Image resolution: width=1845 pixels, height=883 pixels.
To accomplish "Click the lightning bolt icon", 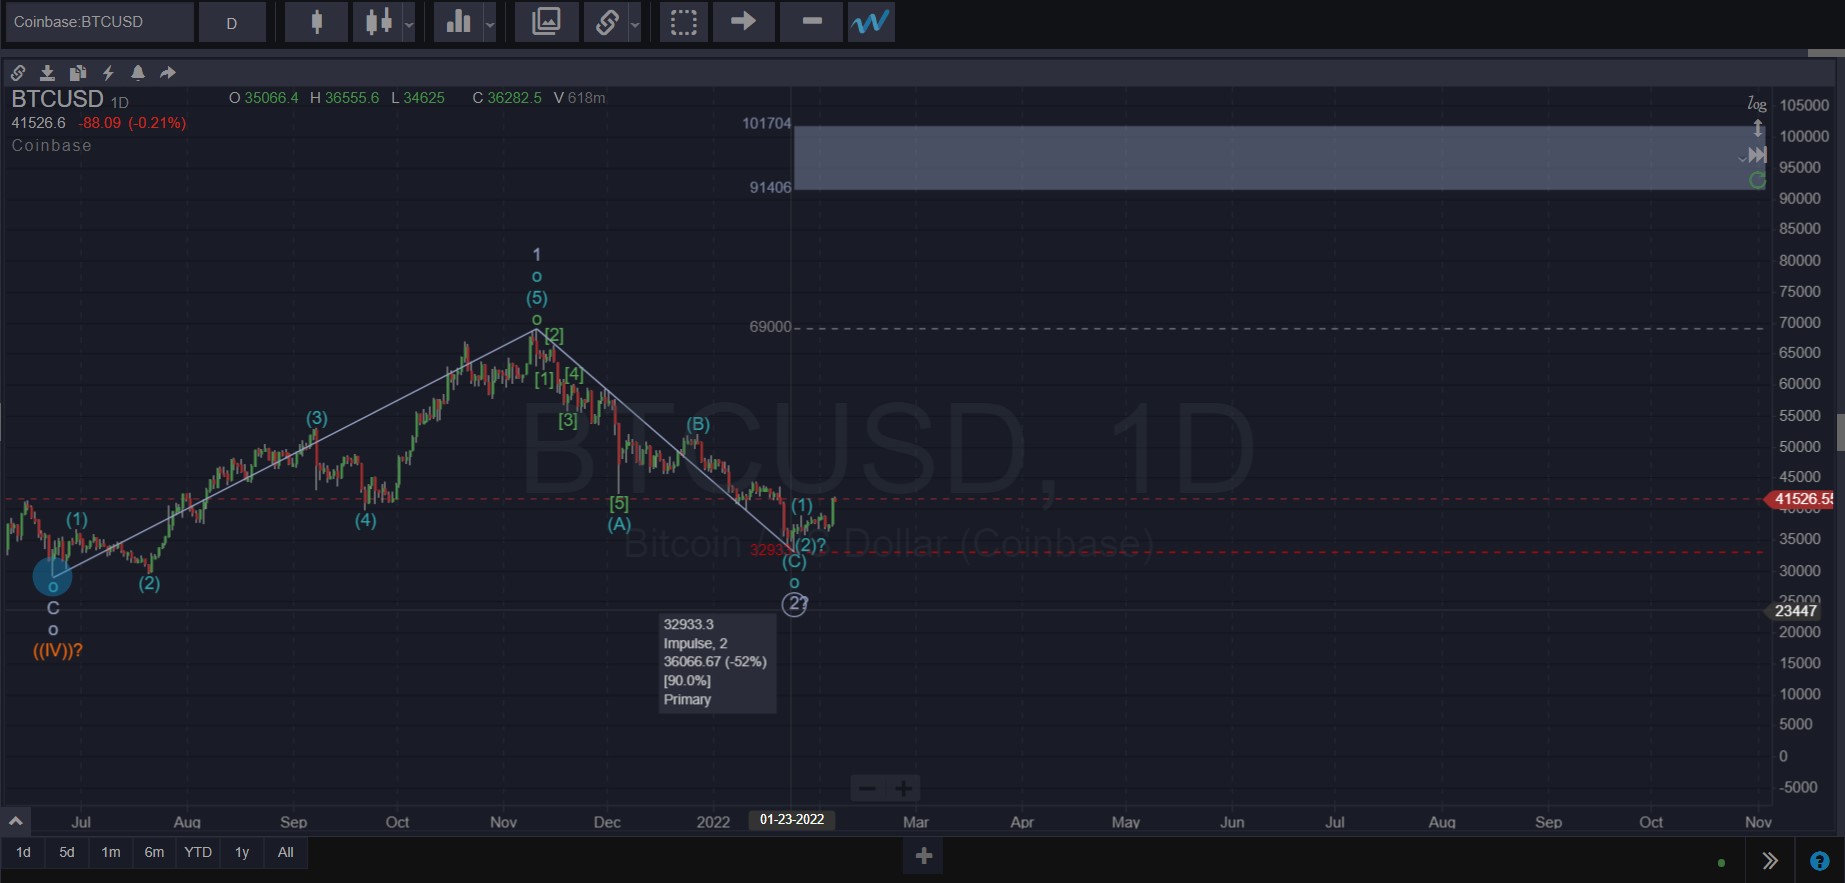I will tap(108, 73).
